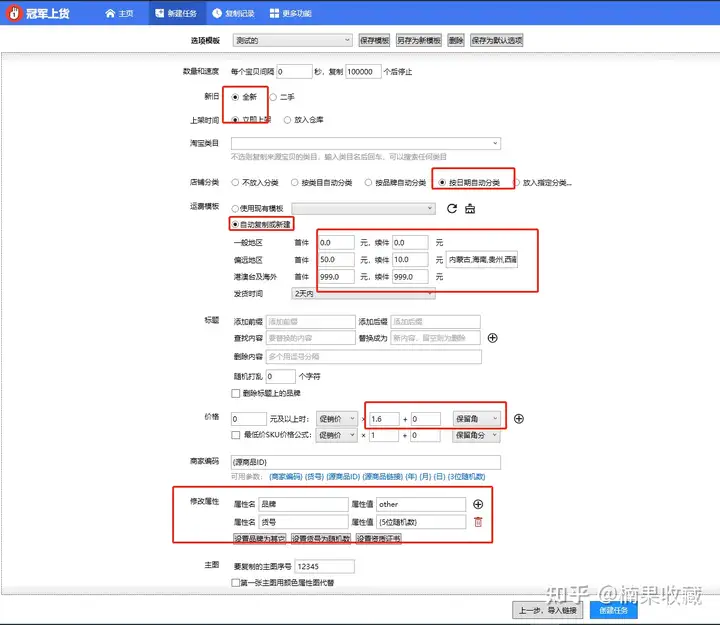Click the price multiplier field showing 1.6
This screenshot has width=720, height=625.
coord(384,419)
